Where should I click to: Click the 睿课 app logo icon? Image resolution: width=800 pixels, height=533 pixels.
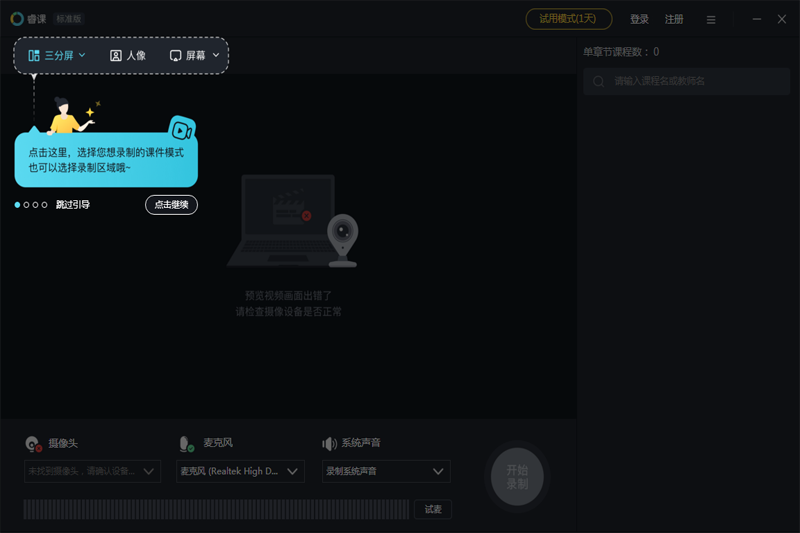(17, 19)
